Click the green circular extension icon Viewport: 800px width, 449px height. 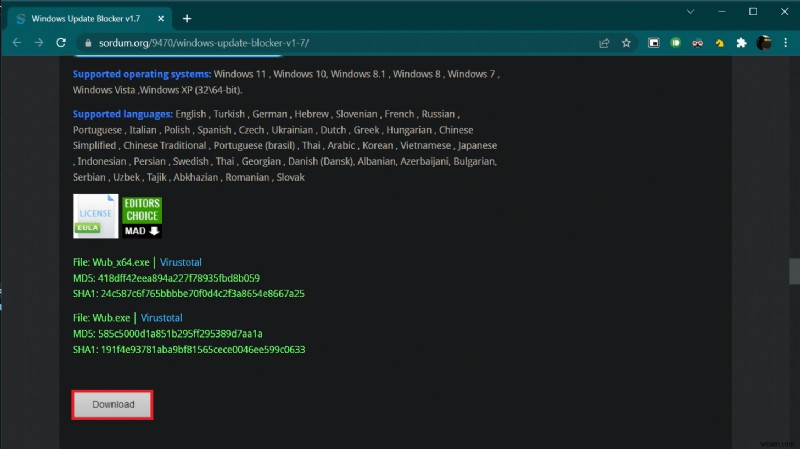point(676,43)
